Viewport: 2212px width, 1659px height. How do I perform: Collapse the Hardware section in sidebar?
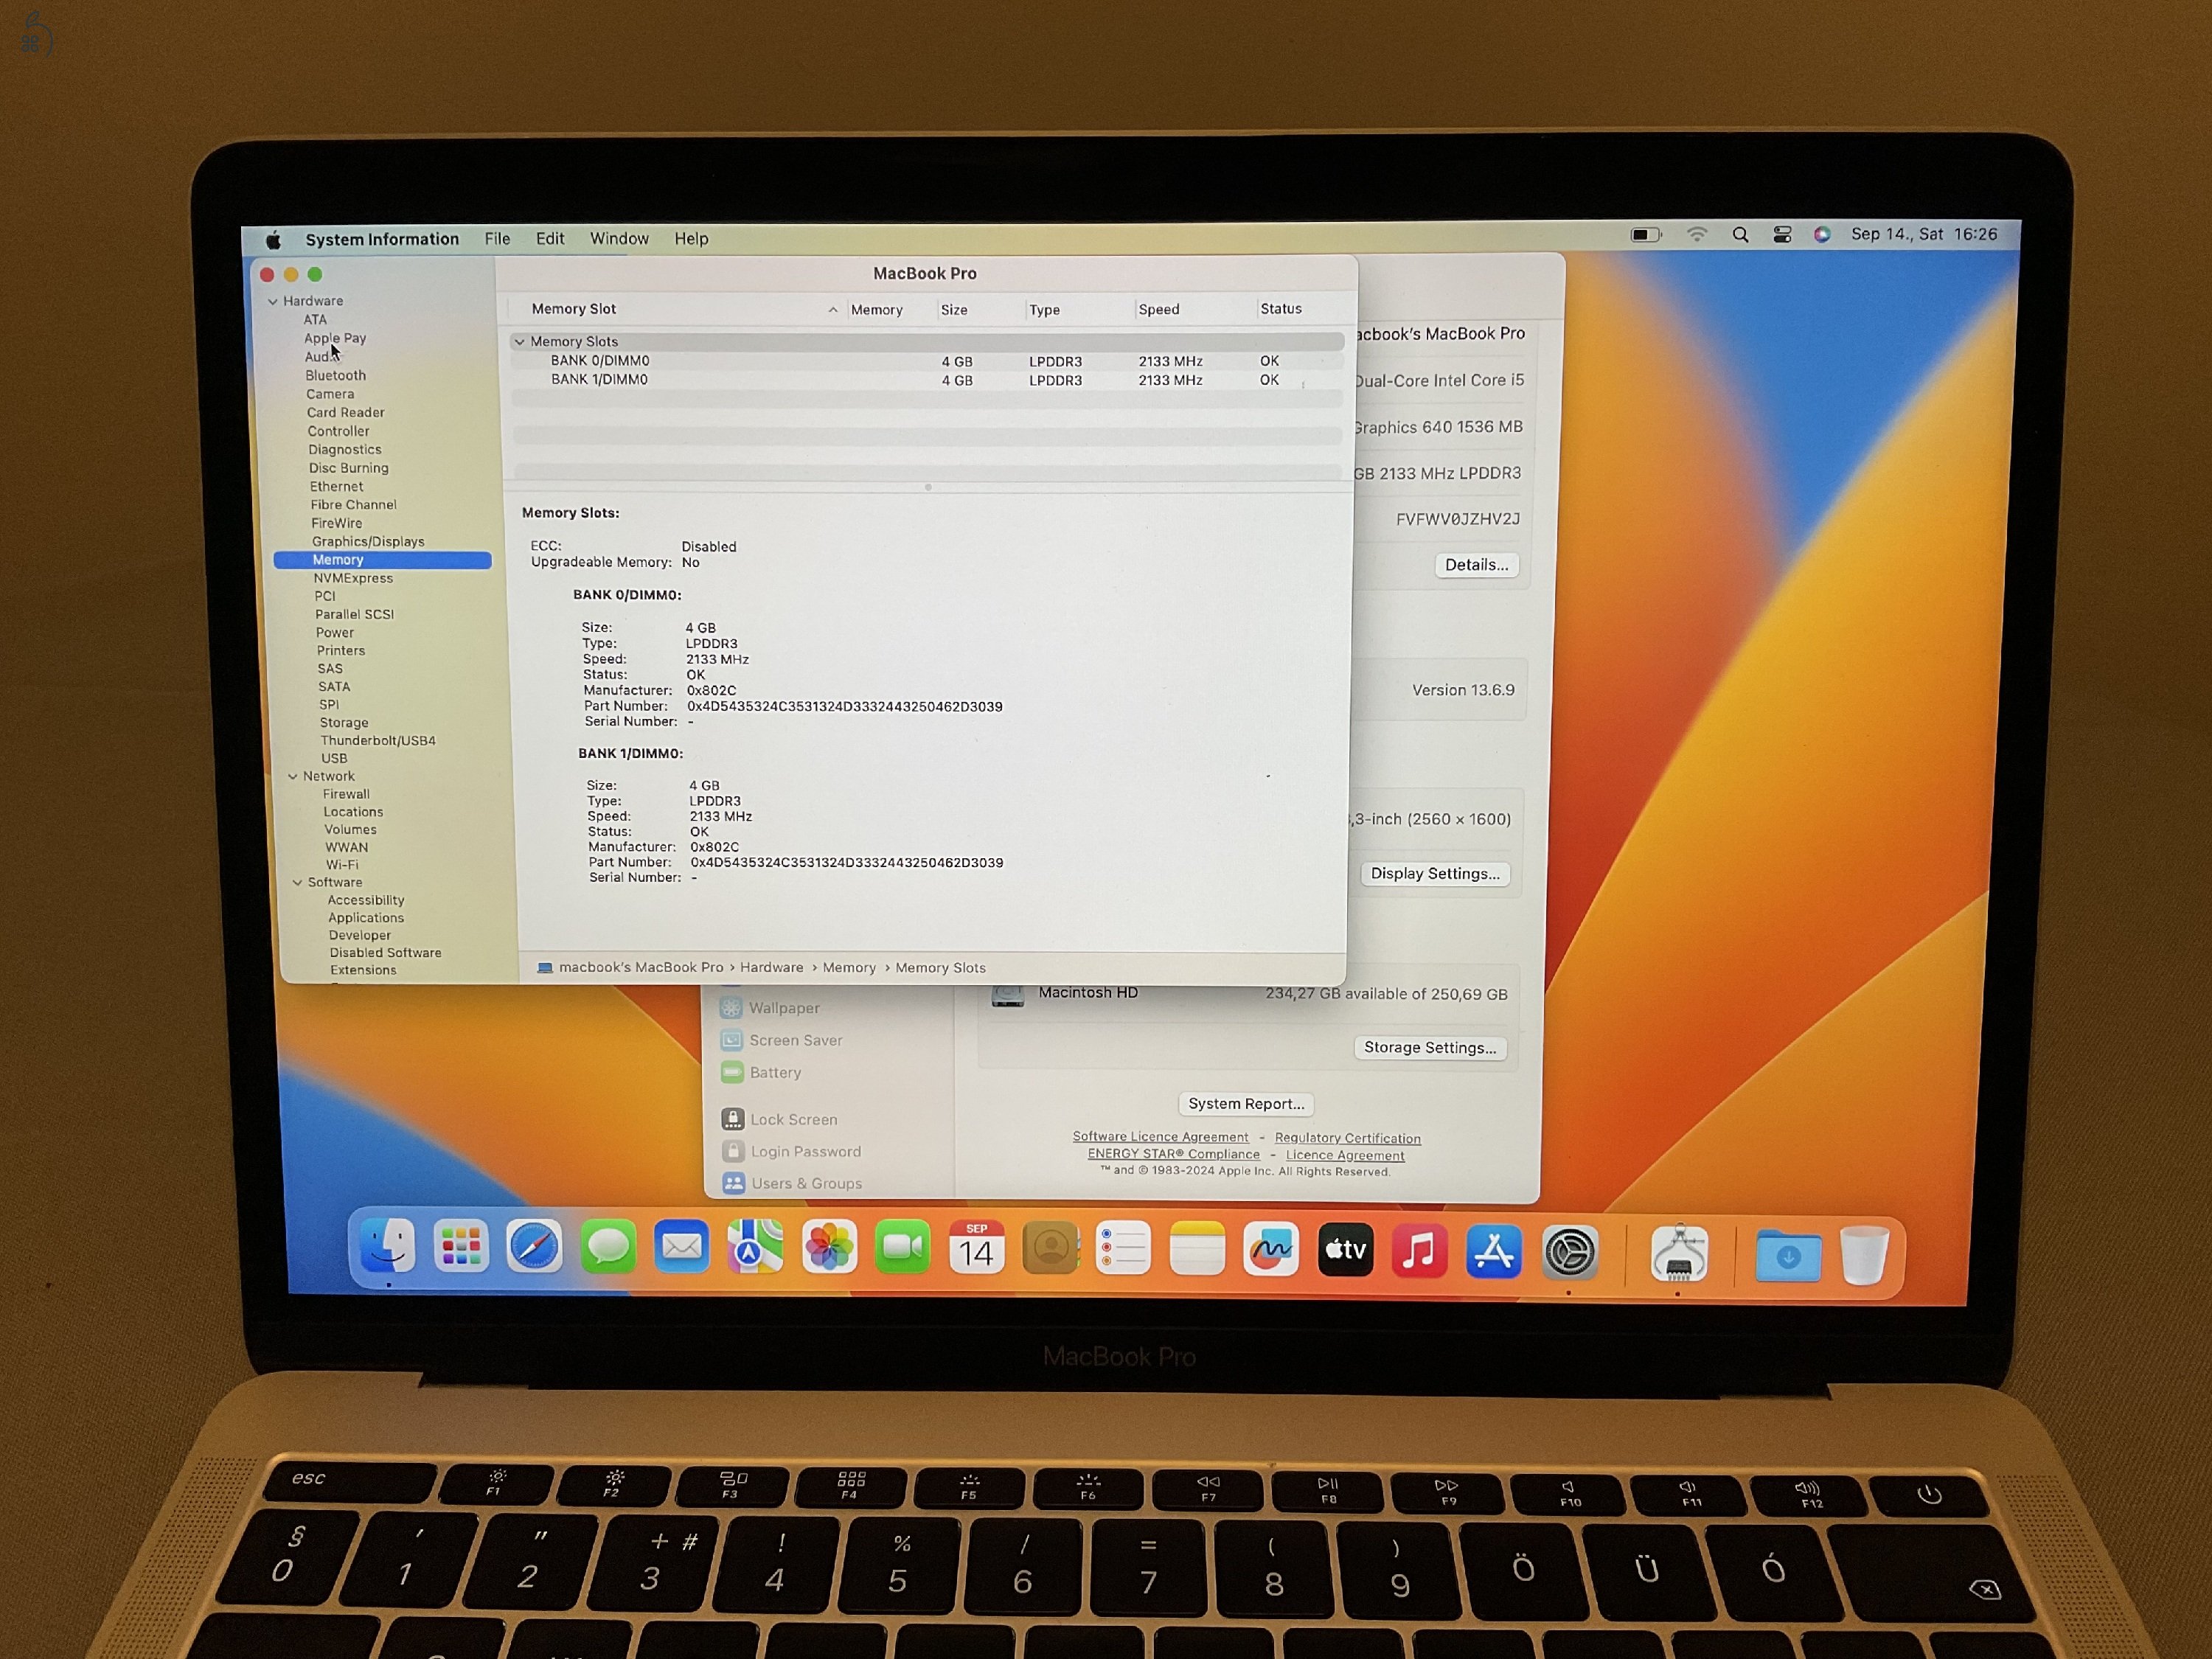pos(272,301)
